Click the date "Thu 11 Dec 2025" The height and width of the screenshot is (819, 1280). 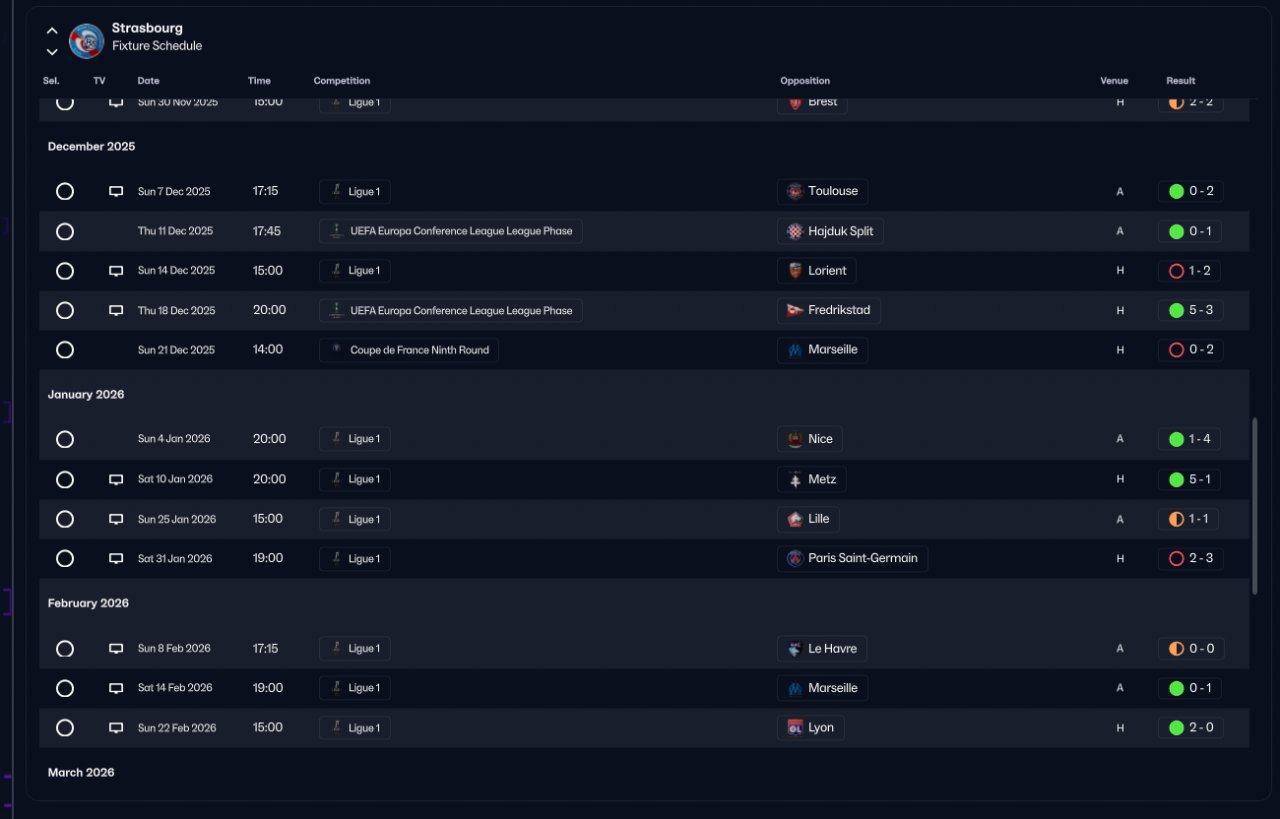click(175, 231)
